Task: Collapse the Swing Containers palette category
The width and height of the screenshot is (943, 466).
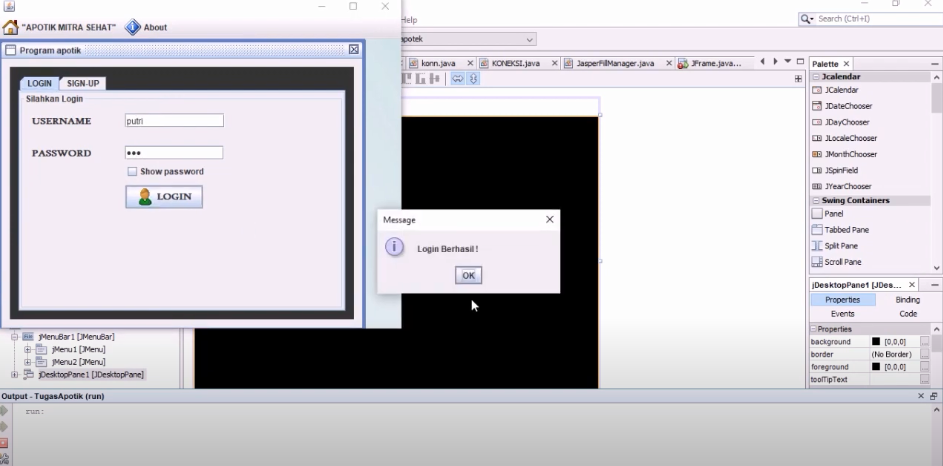Action: pyautogui.click(x=816, y=201)
